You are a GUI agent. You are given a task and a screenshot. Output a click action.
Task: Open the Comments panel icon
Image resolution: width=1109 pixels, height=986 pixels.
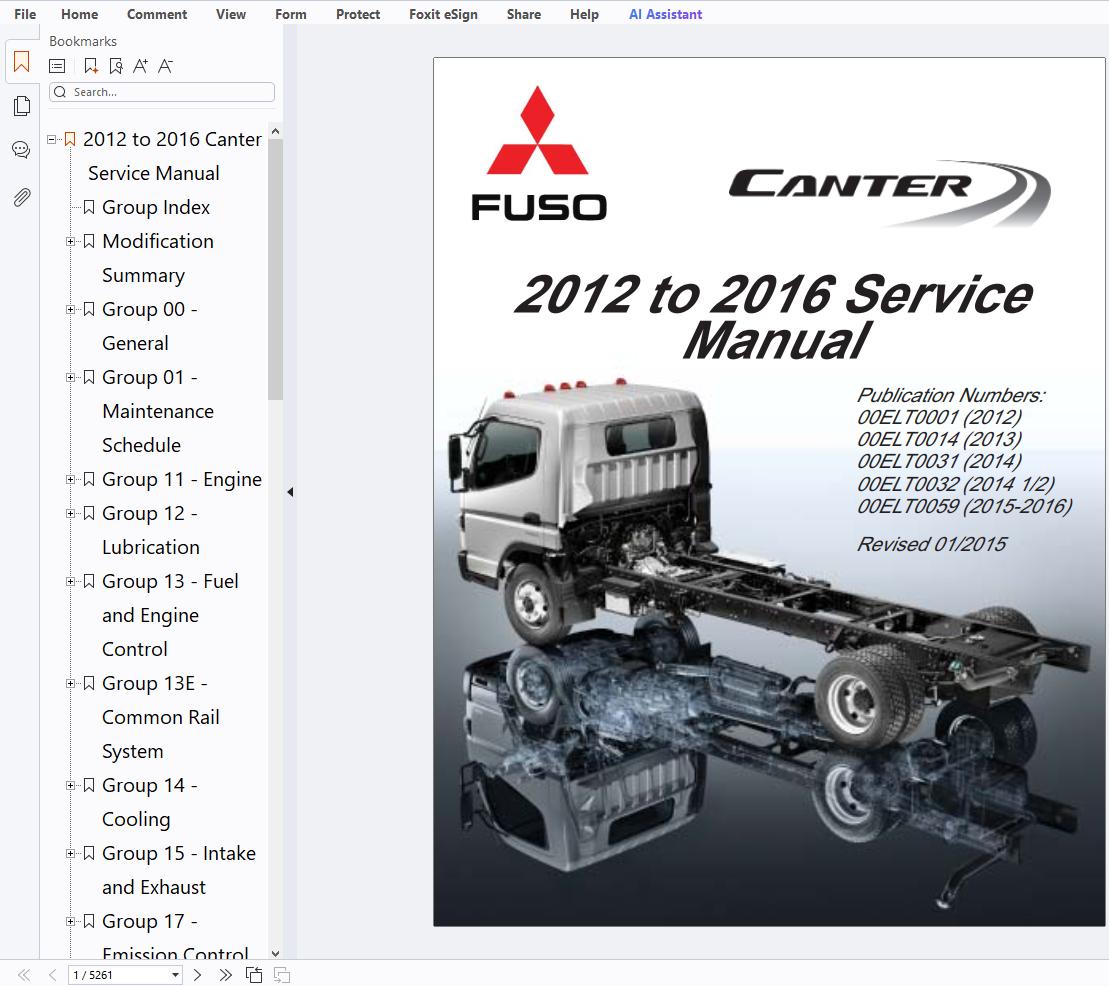click(x=21, y=150)
